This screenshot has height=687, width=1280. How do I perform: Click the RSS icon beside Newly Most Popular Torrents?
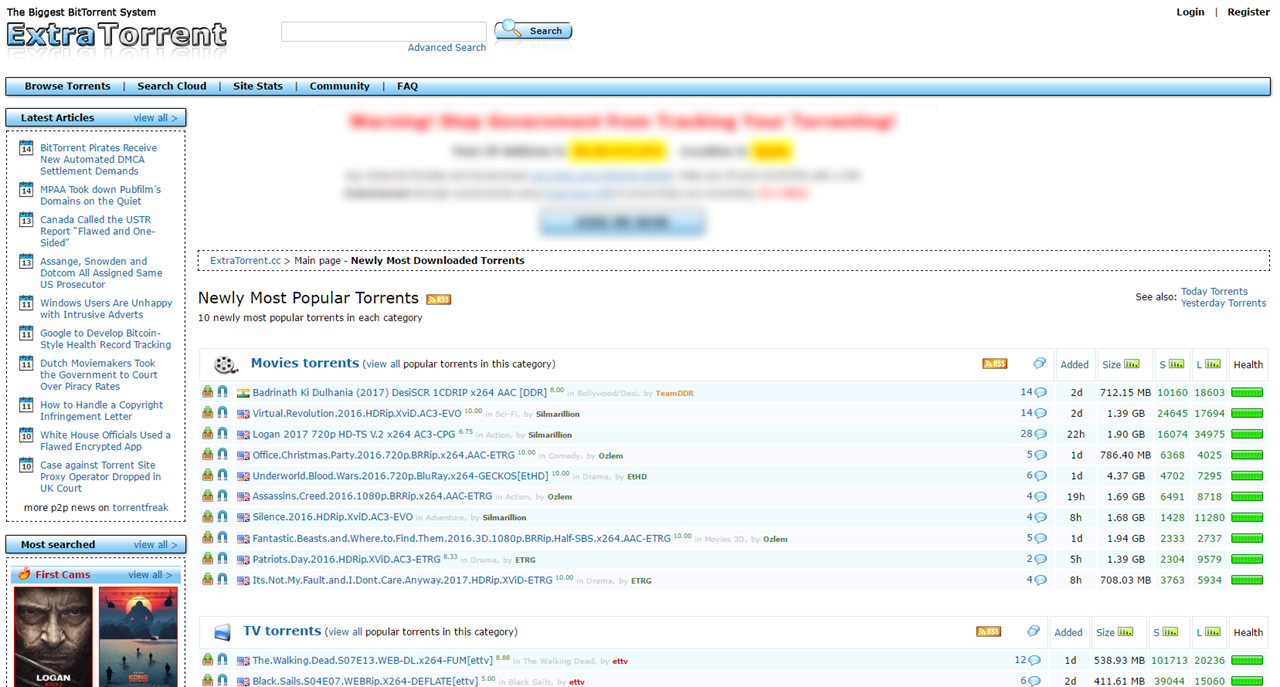438,299
